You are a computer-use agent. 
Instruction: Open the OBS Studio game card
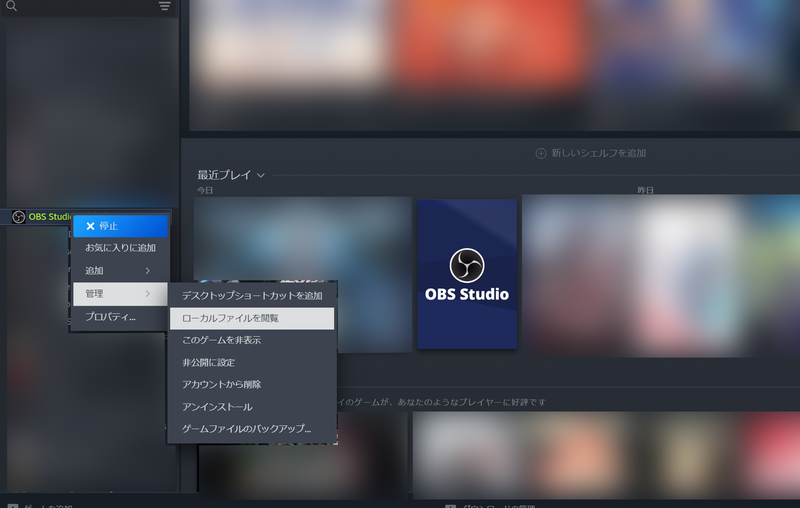(x=467, y=274)
